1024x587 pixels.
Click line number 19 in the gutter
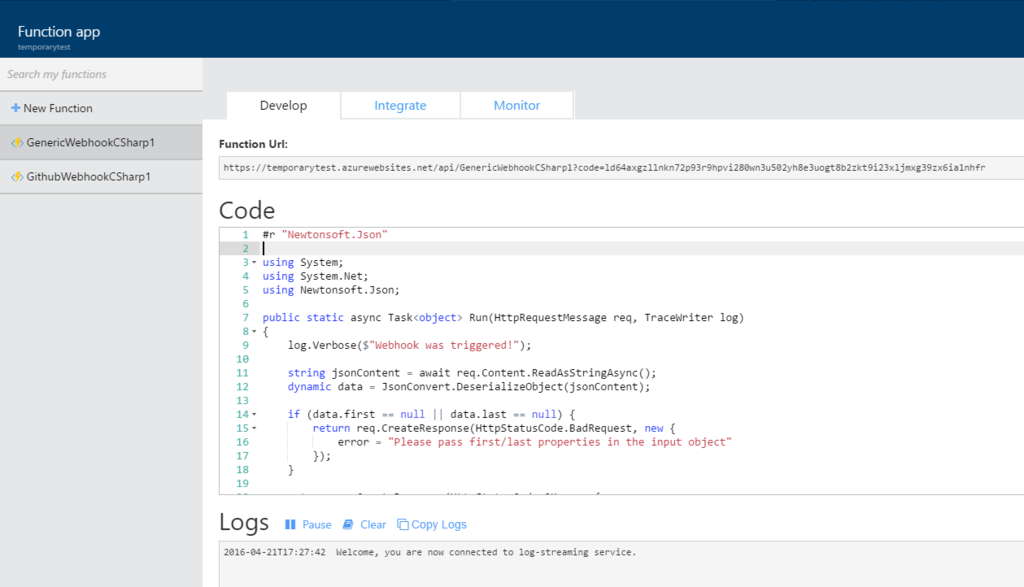click(x=242, y=484)
